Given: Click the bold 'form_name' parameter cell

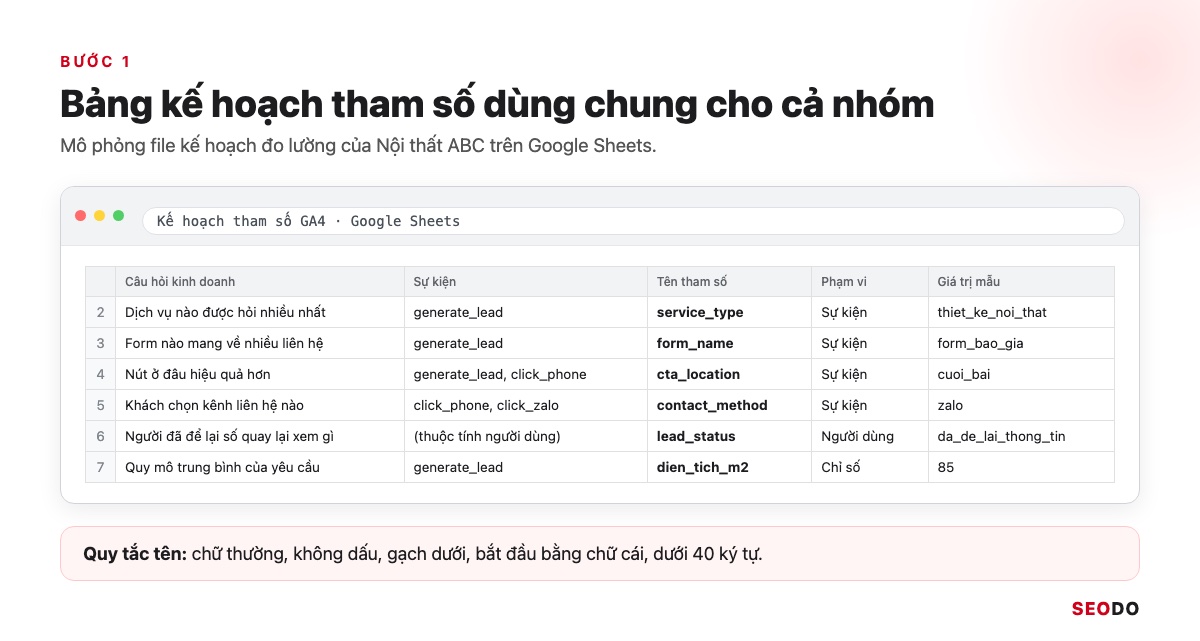Looking at the screenshot, I should [730, 343].
